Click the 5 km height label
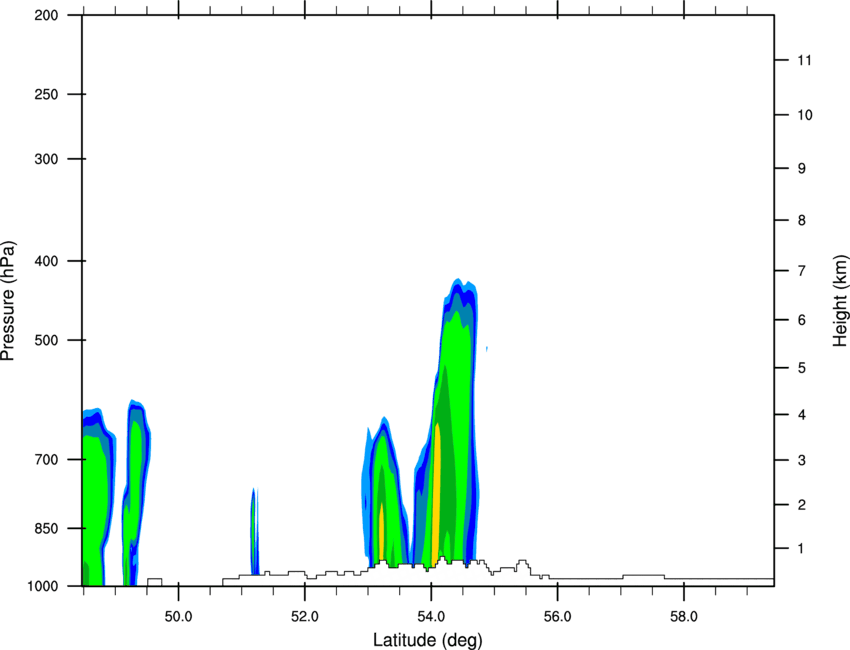The width and height of the screenshot is (850, 650). (802, 368)
